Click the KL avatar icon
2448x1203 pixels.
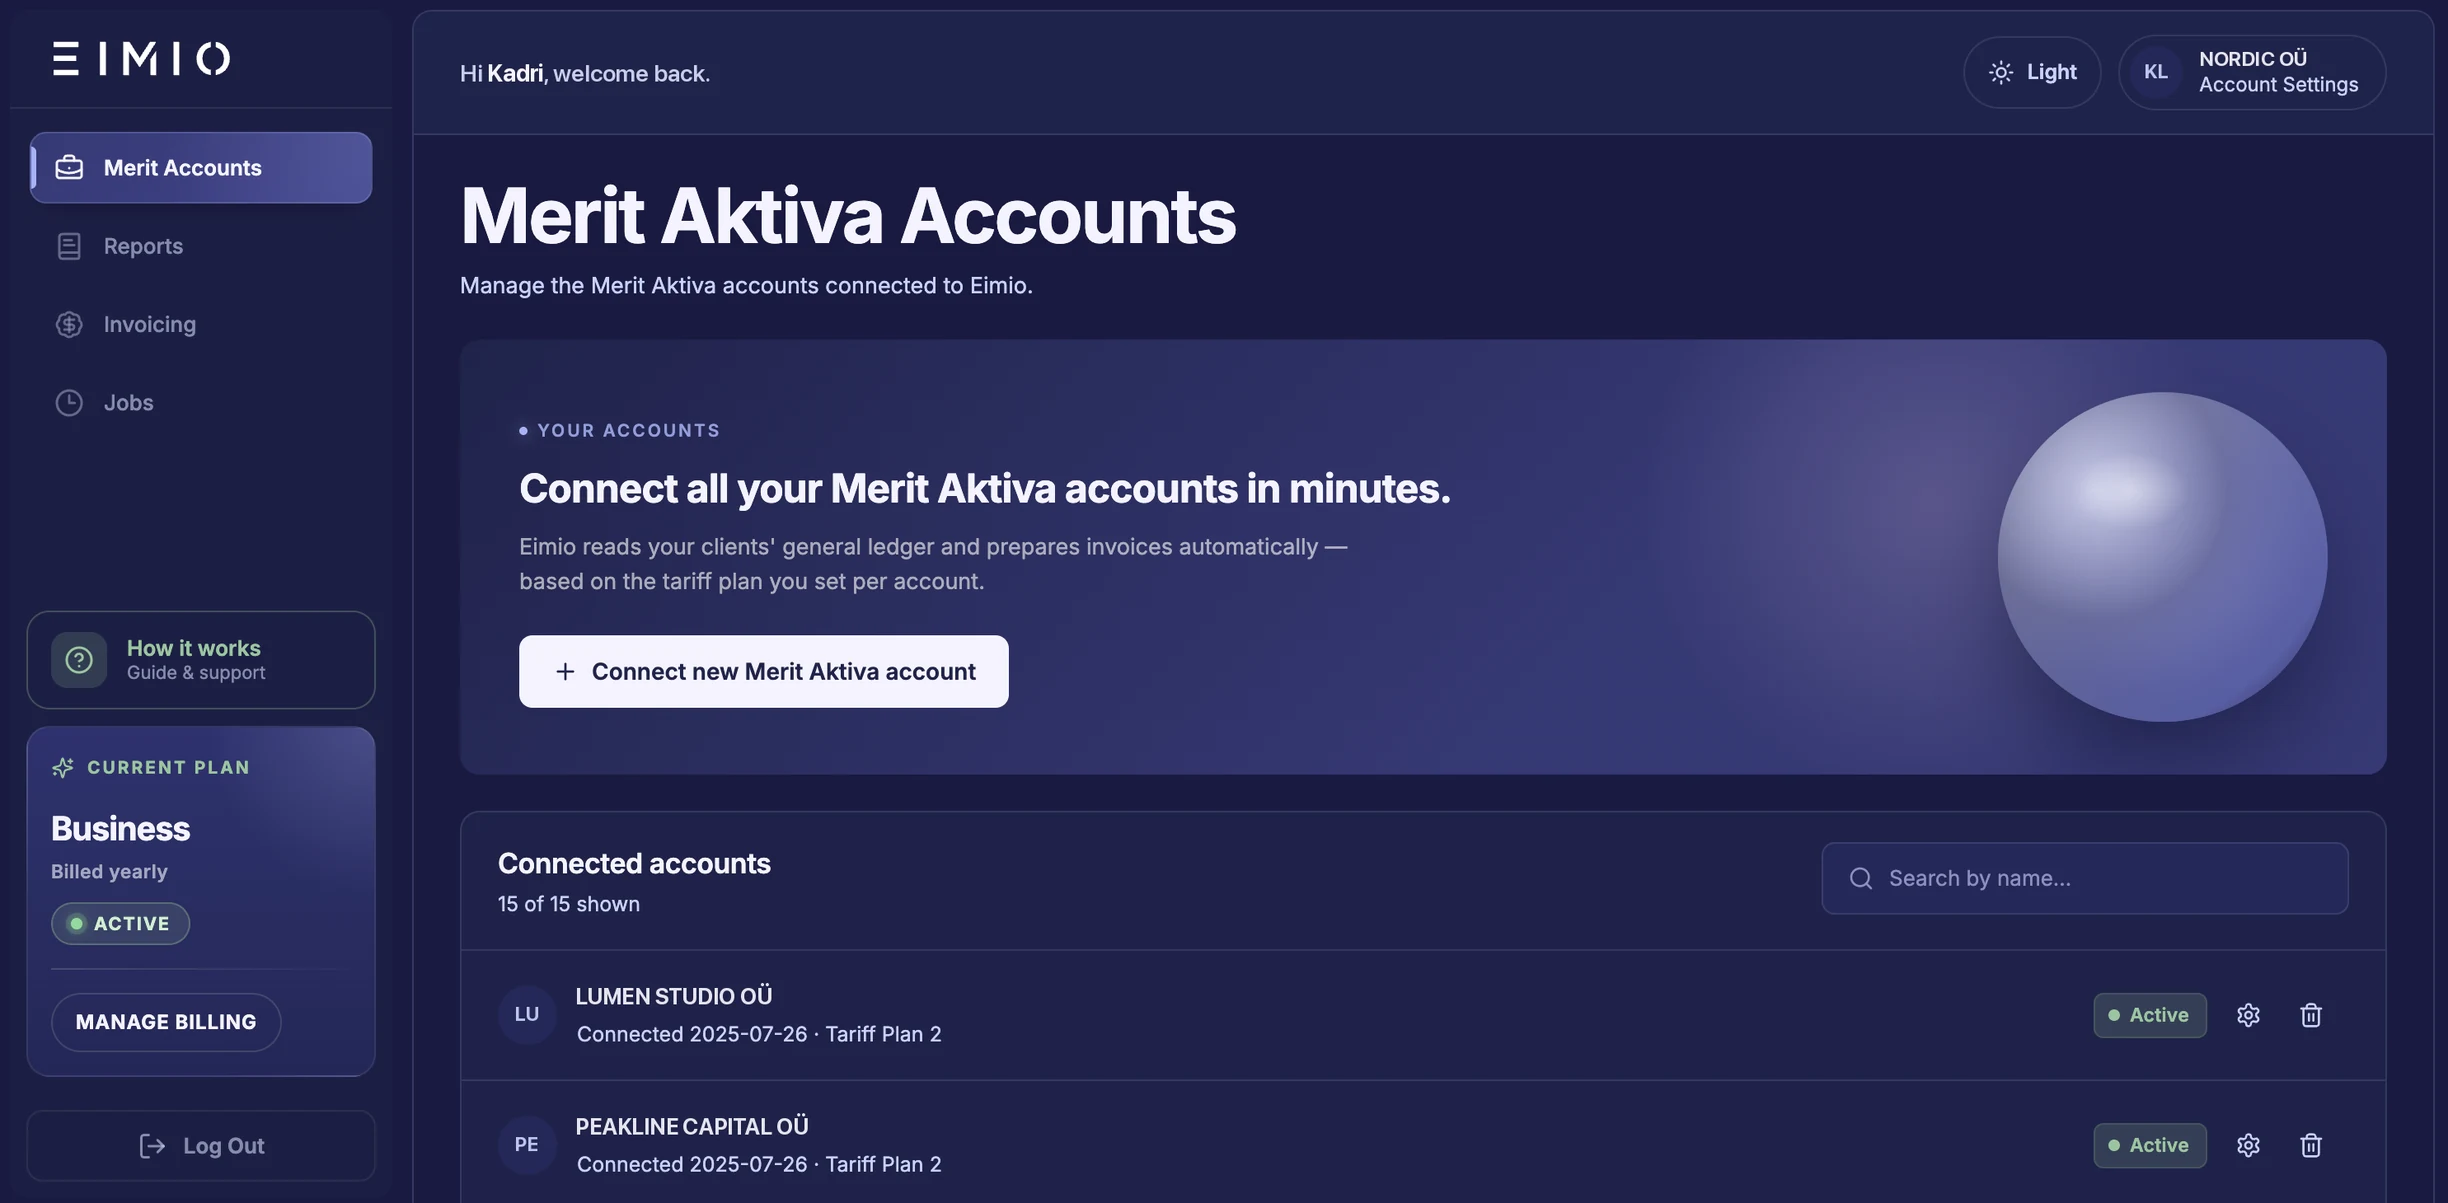pyautogui.click(x=2156, y=72)
